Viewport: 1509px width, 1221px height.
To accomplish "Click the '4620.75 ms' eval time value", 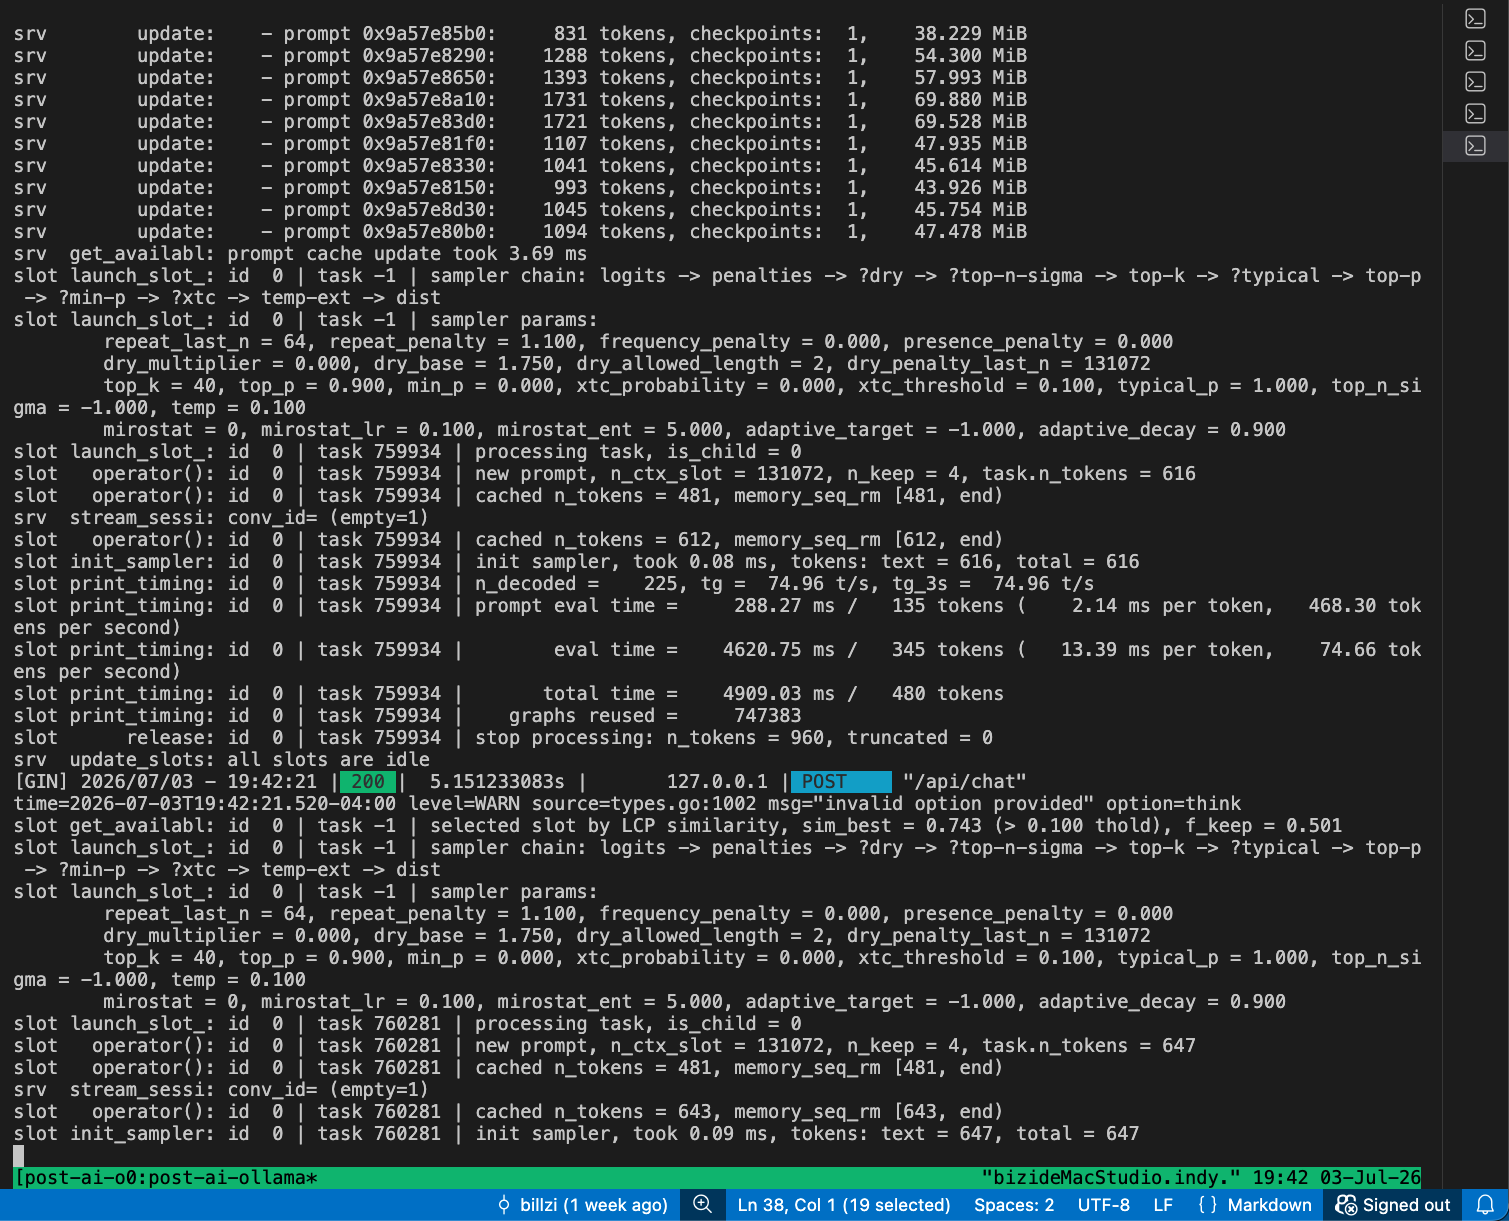I will [779, 650].
